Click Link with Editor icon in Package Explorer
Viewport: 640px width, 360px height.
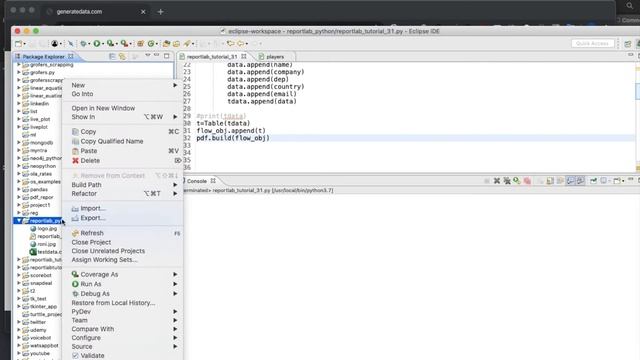point(122,56)
